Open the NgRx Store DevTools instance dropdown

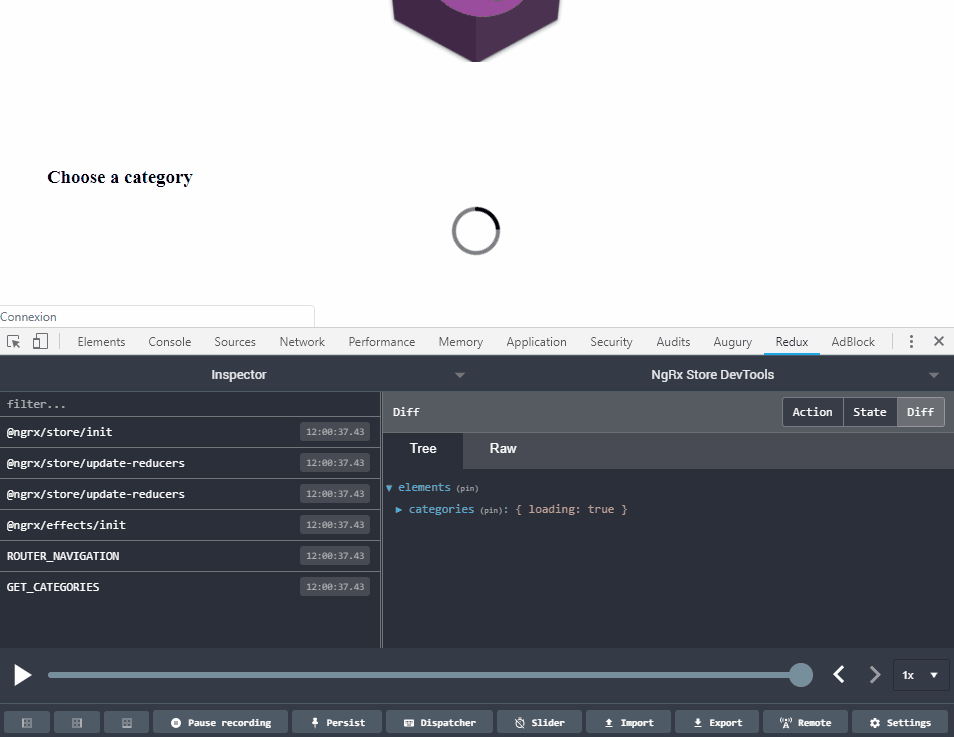[x=933, y=375]
